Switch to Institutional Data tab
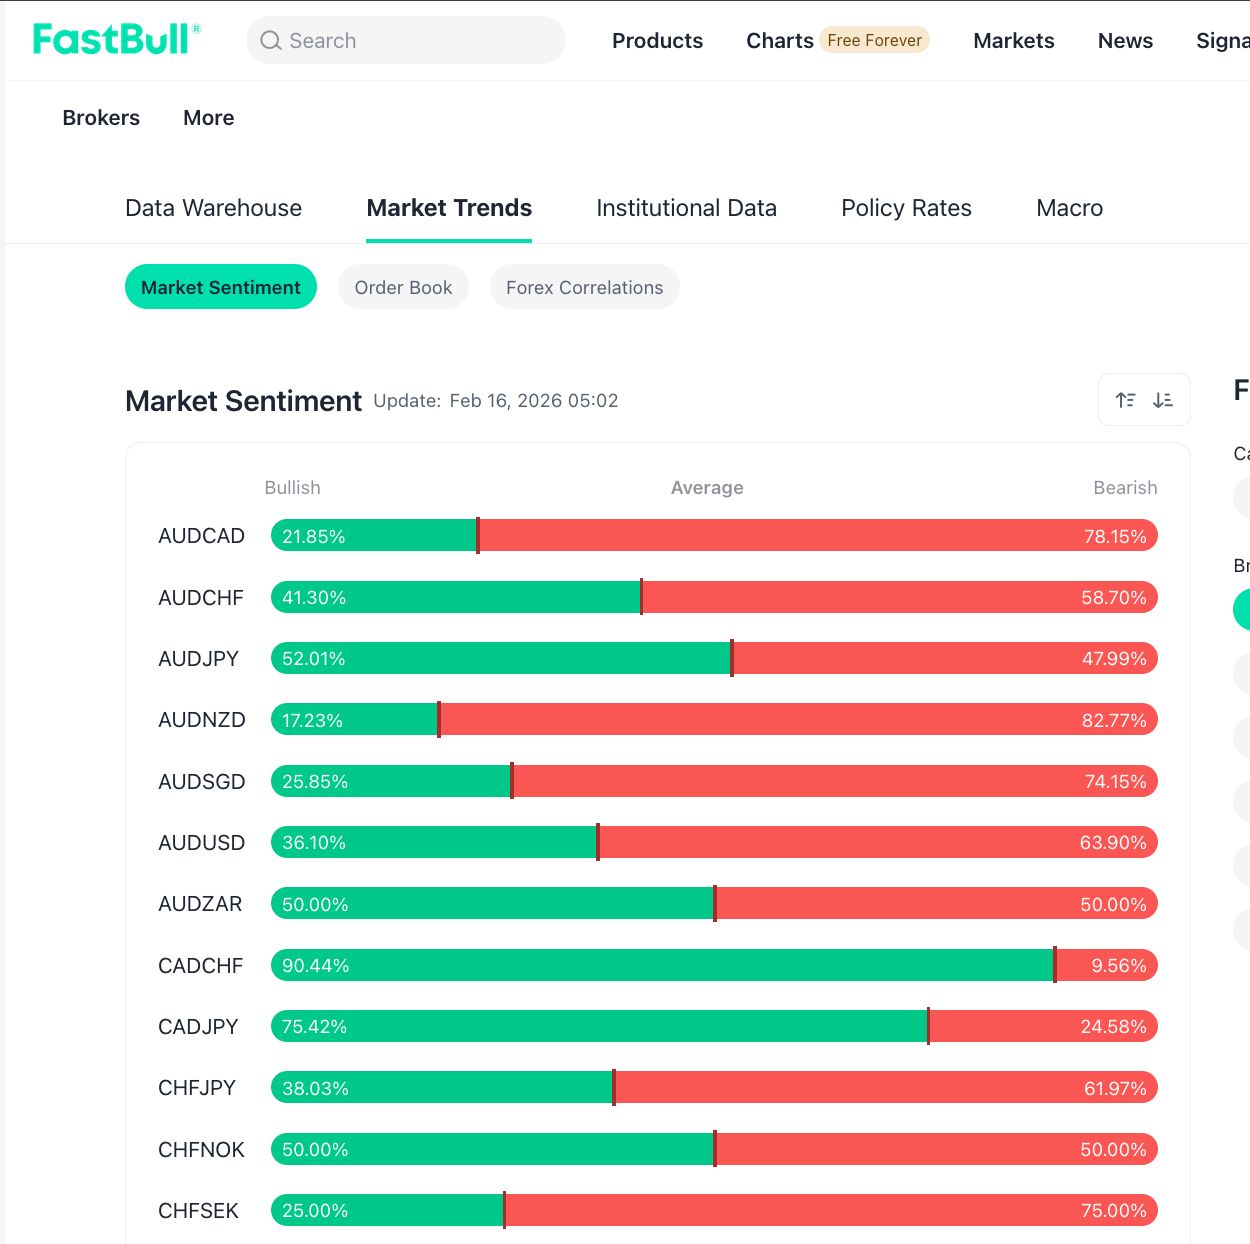The image size is (1250, 1244). 686,208
